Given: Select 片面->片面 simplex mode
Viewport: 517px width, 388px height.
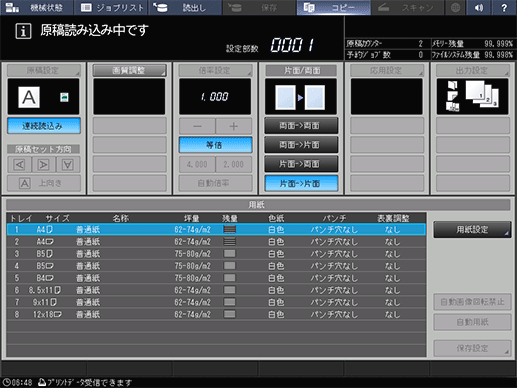Looking at the screenshot, I should point(301,183).
